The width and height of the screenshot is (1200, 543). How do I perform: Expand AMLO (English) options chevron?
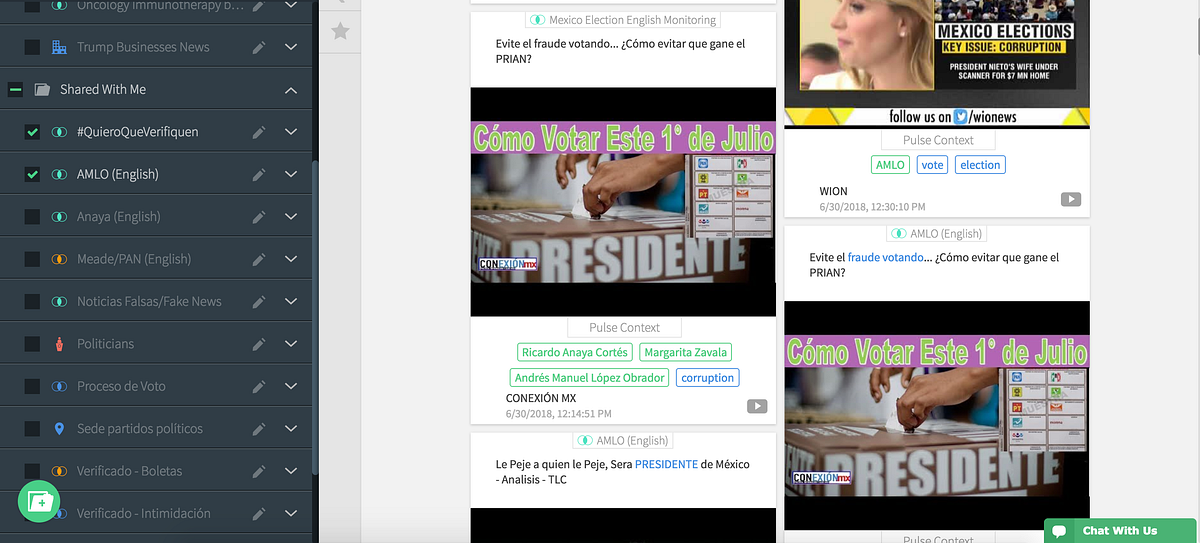pyautogui.click(x=291, y=174)
